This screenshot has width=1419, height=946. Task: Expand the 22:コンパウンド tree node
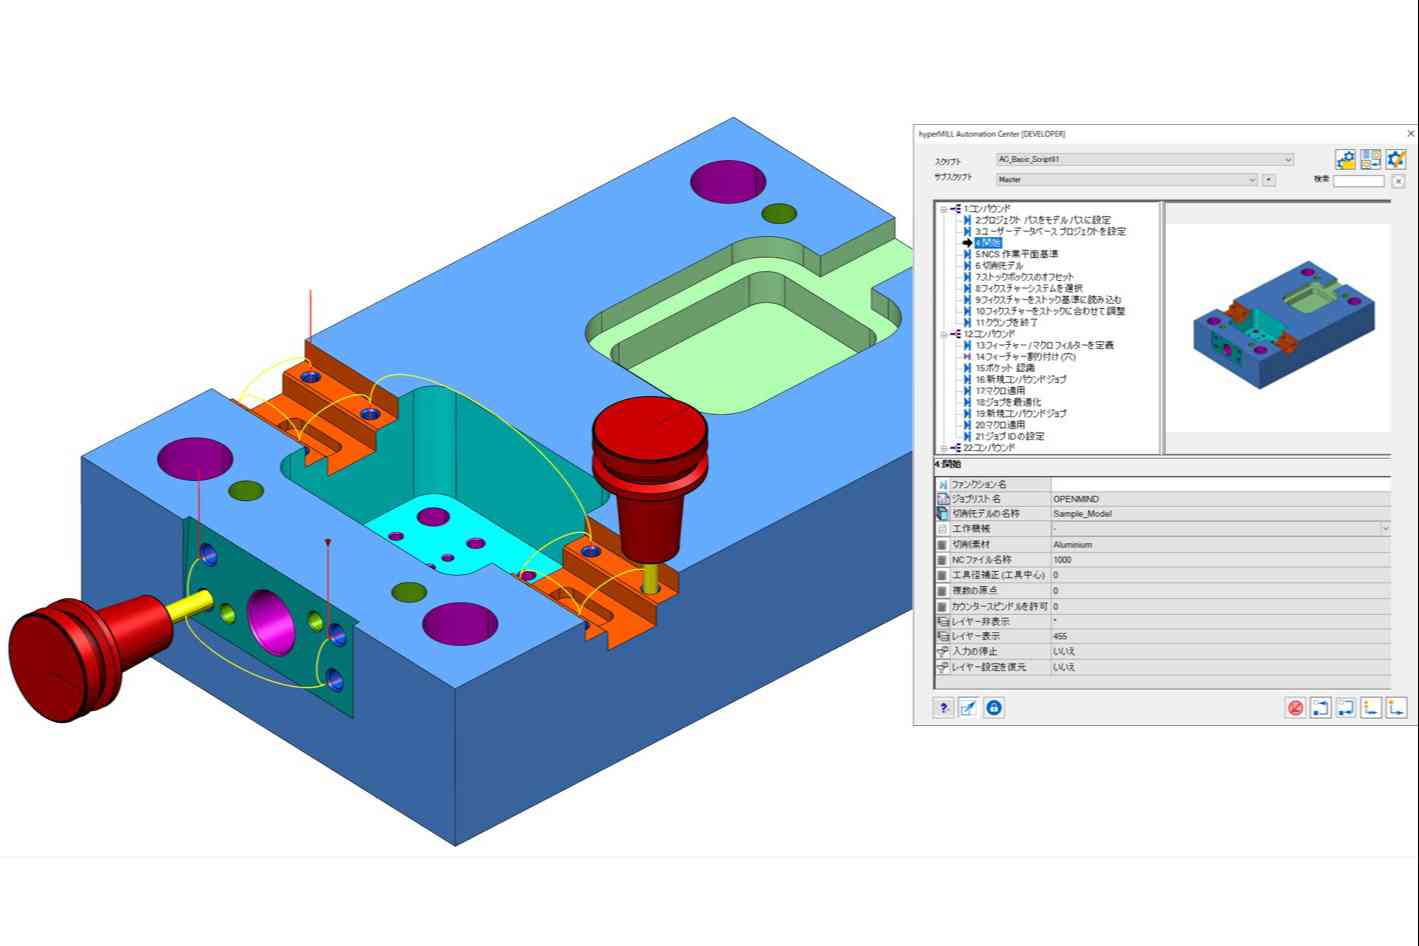point(943,448)
